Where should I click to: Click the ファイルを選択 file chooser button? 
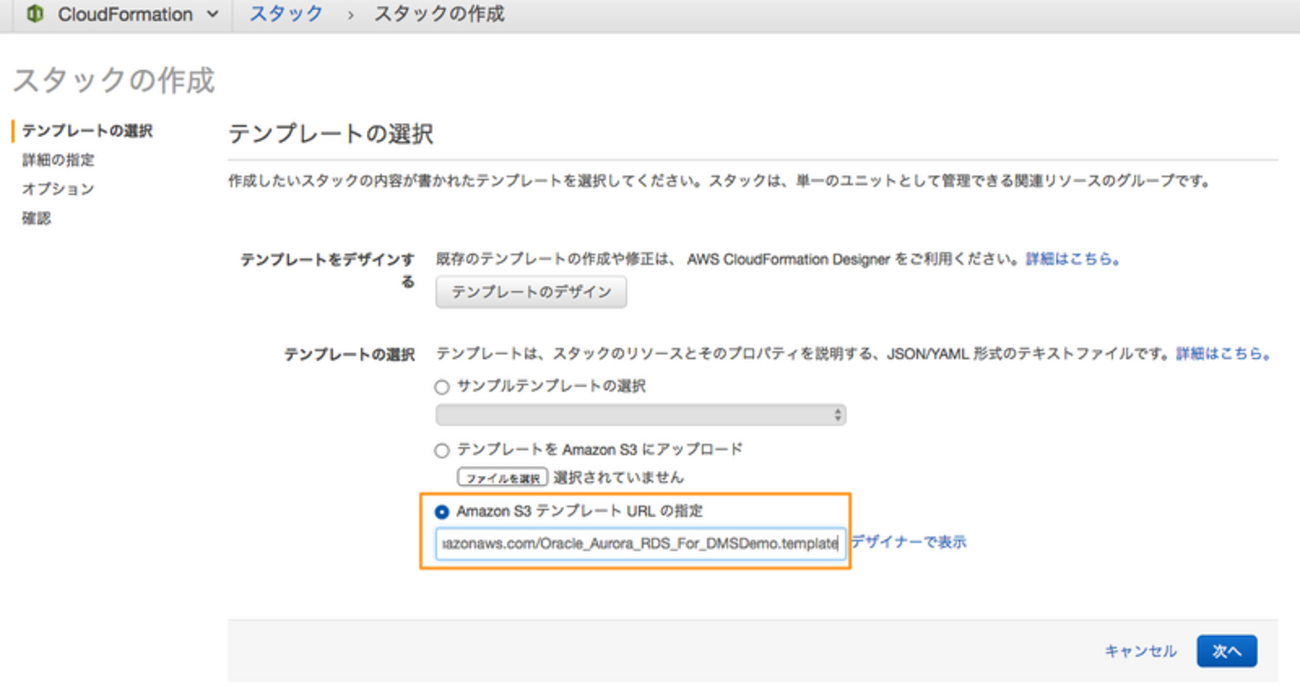503,478
